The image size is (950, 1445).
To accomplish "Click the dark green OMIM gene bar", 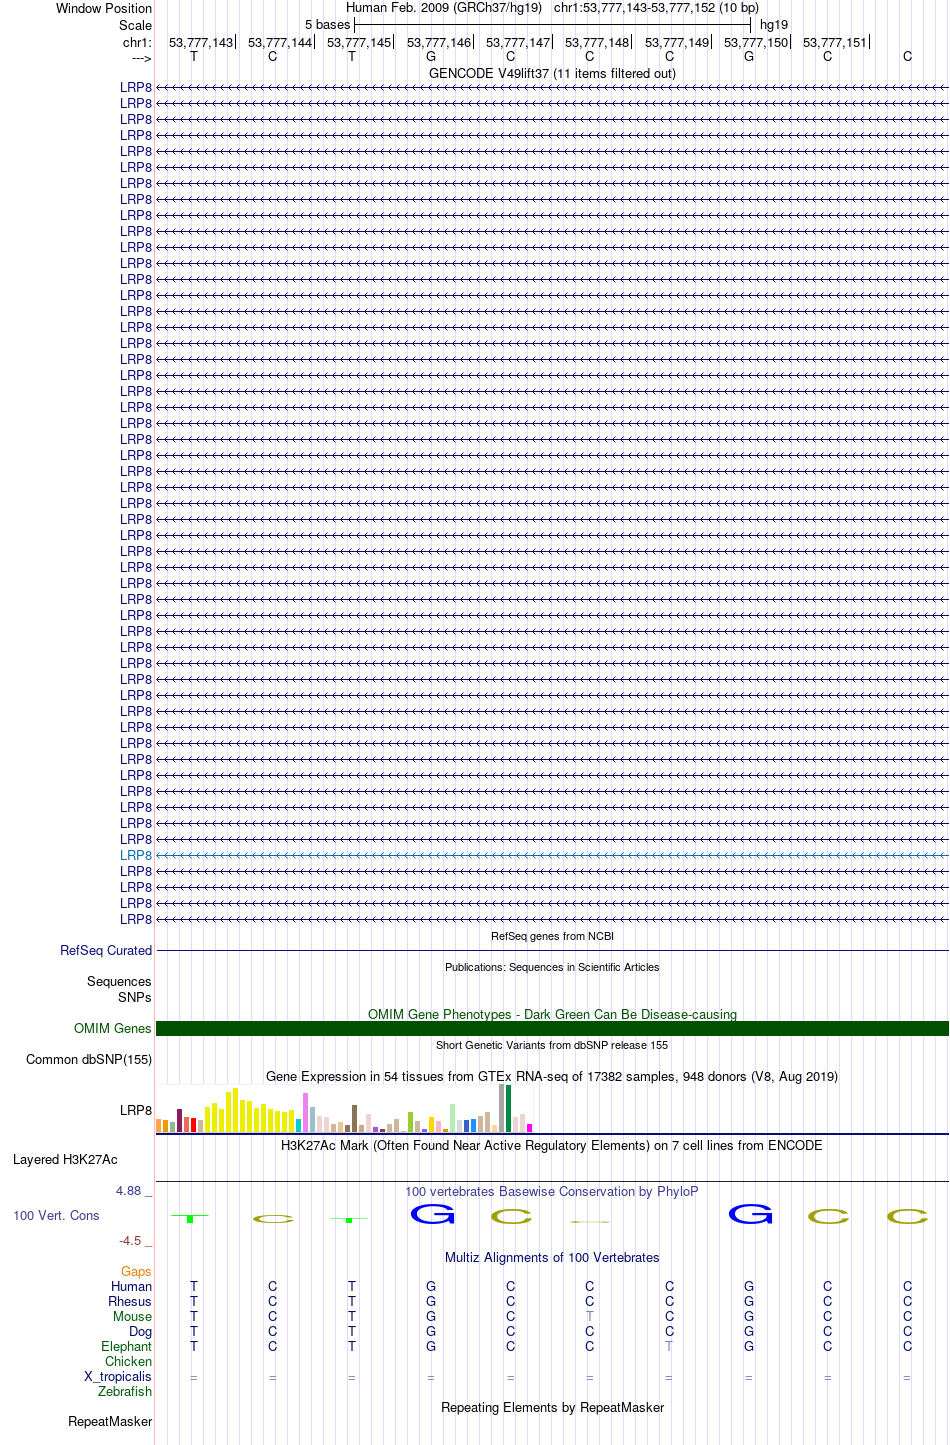I will click(552, 1028).
